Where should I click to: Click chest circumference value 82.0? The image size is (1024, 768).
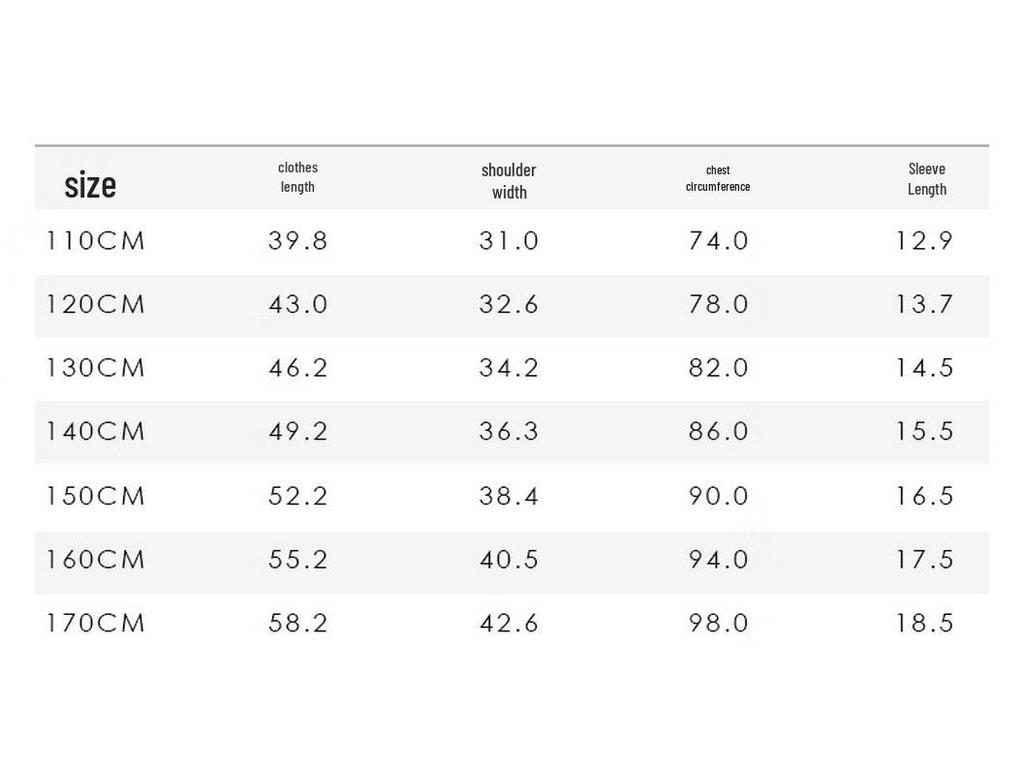tap(718, 368)
